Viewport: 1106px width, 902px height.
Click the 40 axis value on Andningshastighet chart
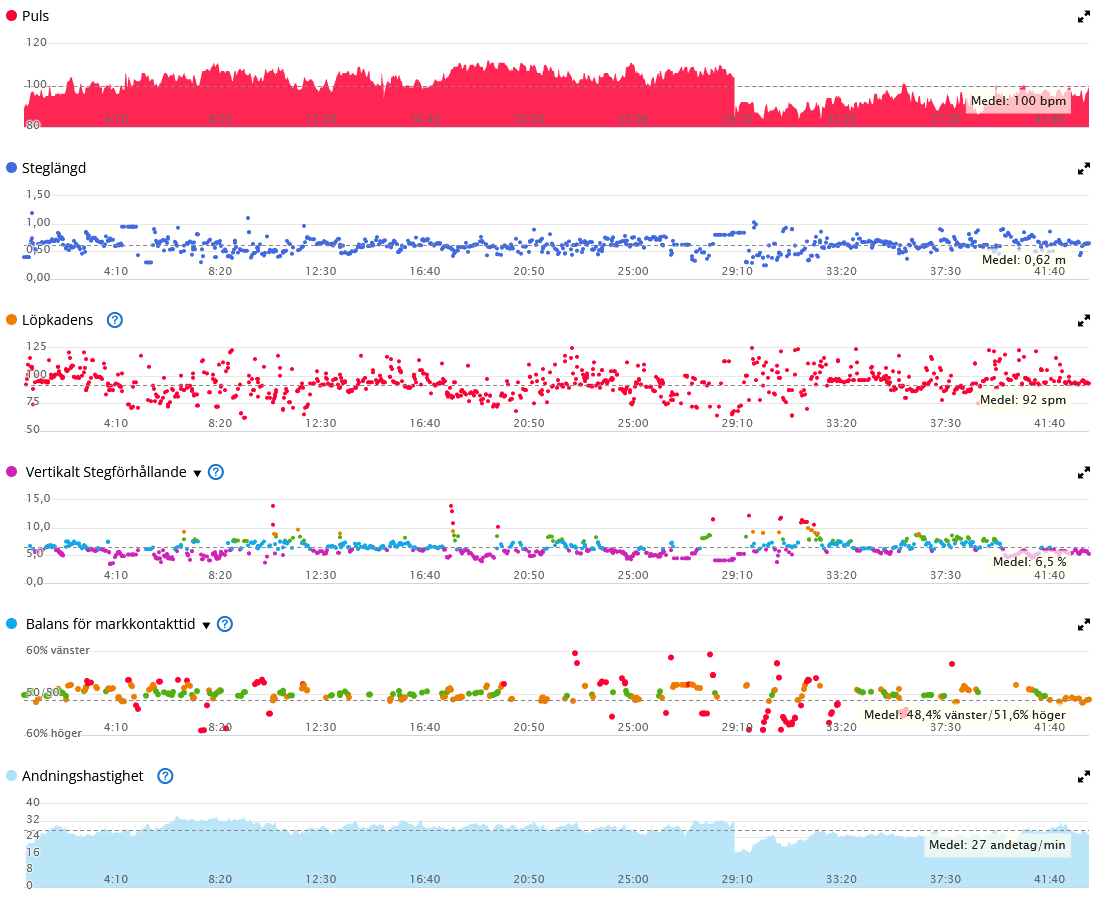pyautogui.click(x=33, y=802)
